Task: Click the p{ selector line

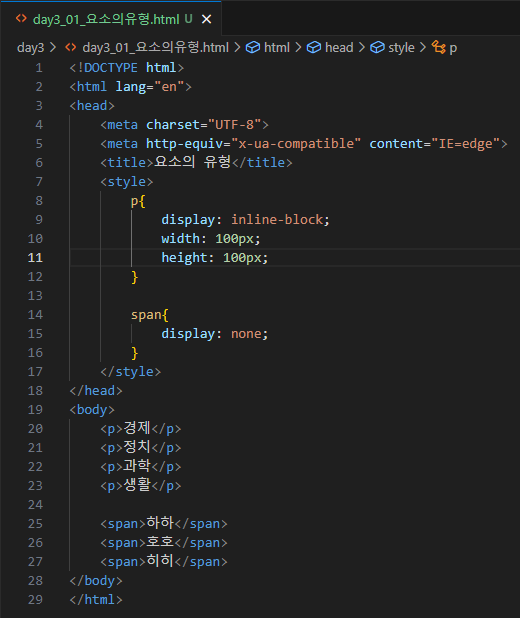Action: point(138,201)
